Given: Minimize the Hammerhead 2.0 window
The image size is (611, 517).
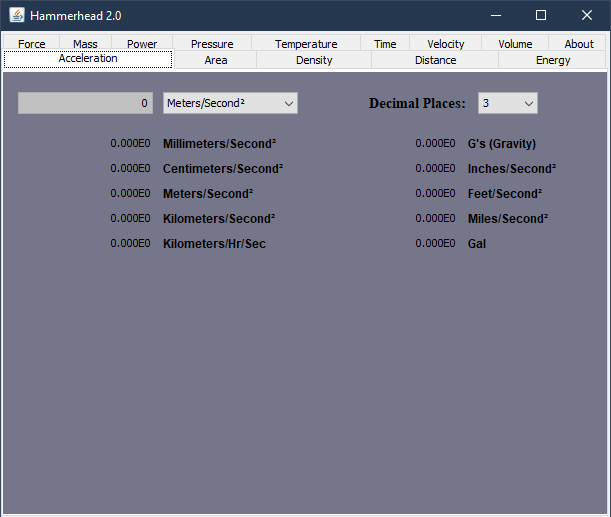Looking at the screenshot, I should (496, 16).
